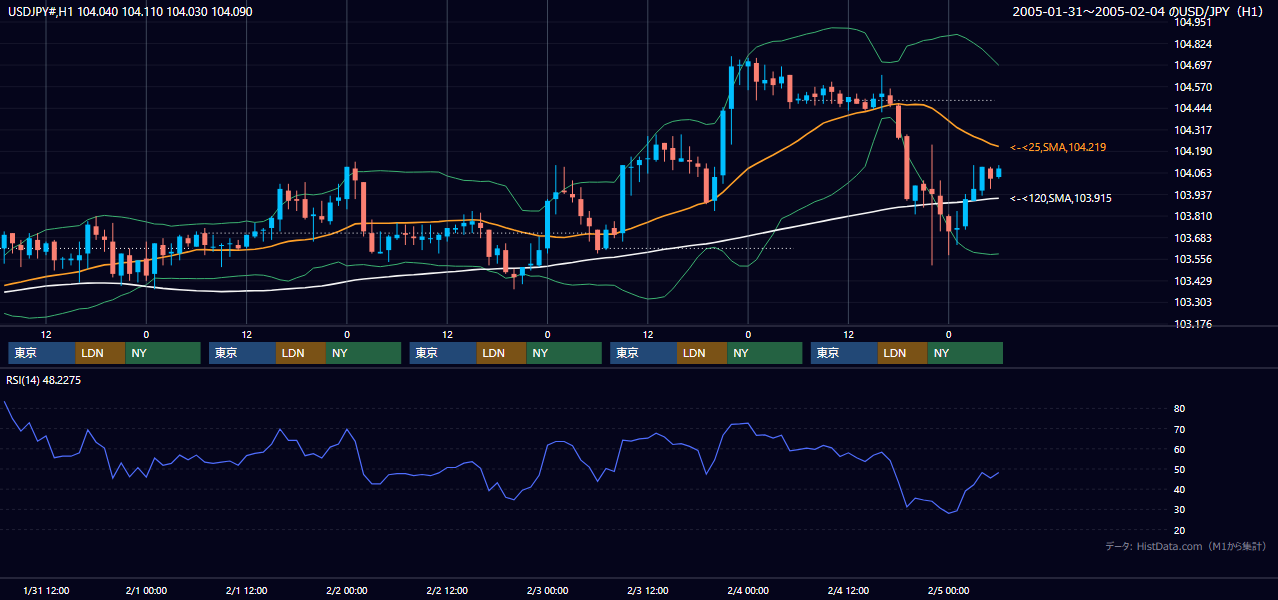Click the rightmost NY session block
The height and width of the screenshot is (600, 1278).
966,353
